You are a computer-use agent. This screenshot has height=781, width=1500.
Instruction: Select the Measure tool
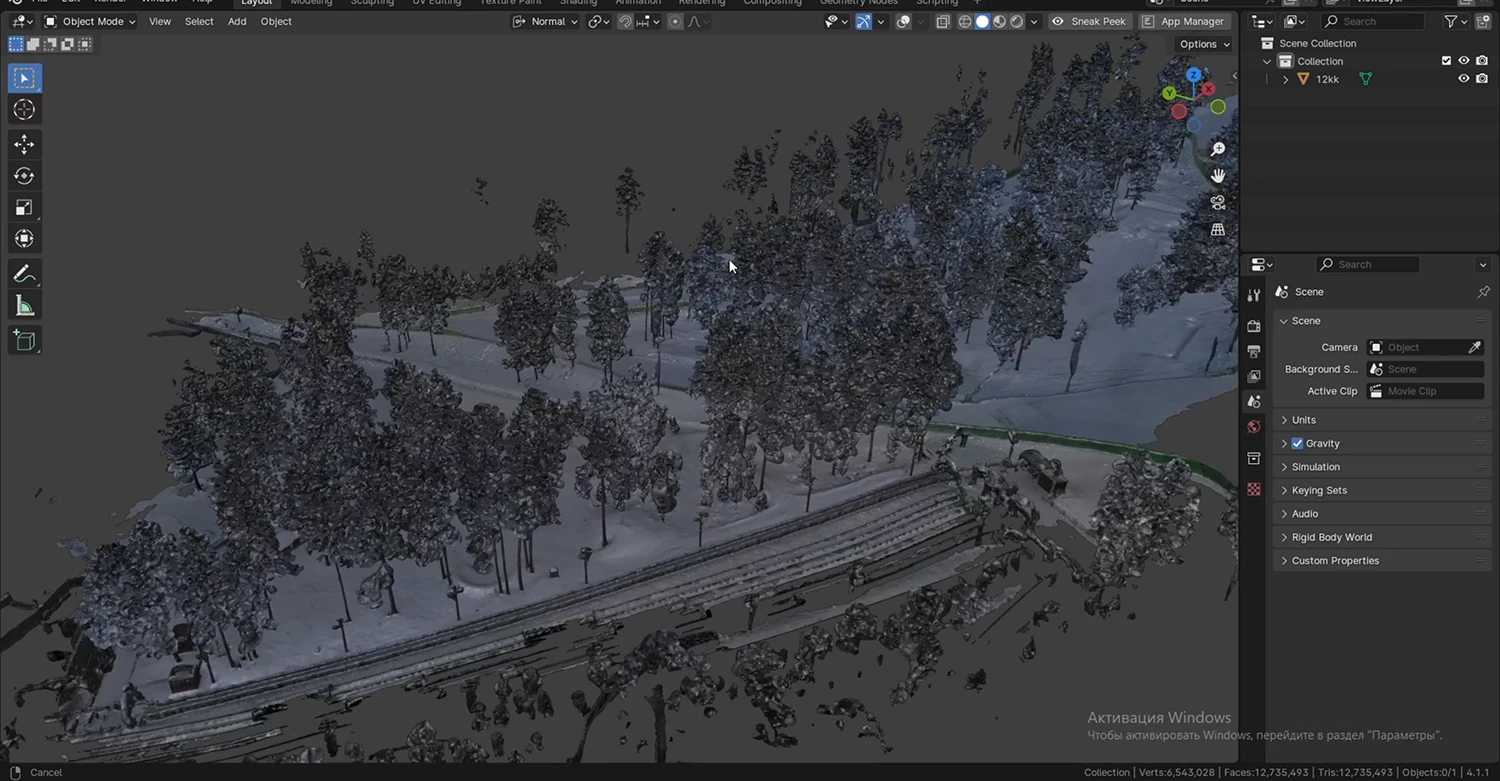pyautogui.click(x=24, y=306)
